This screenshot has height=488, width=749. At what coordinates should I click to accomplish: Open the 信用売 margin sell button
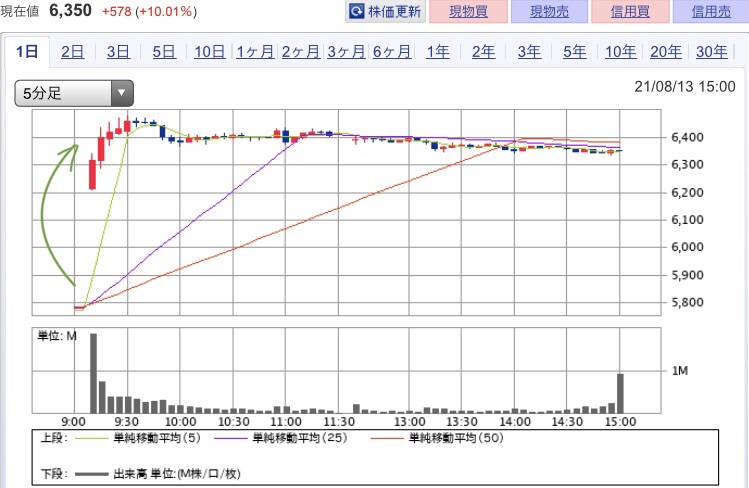(711, 11)
